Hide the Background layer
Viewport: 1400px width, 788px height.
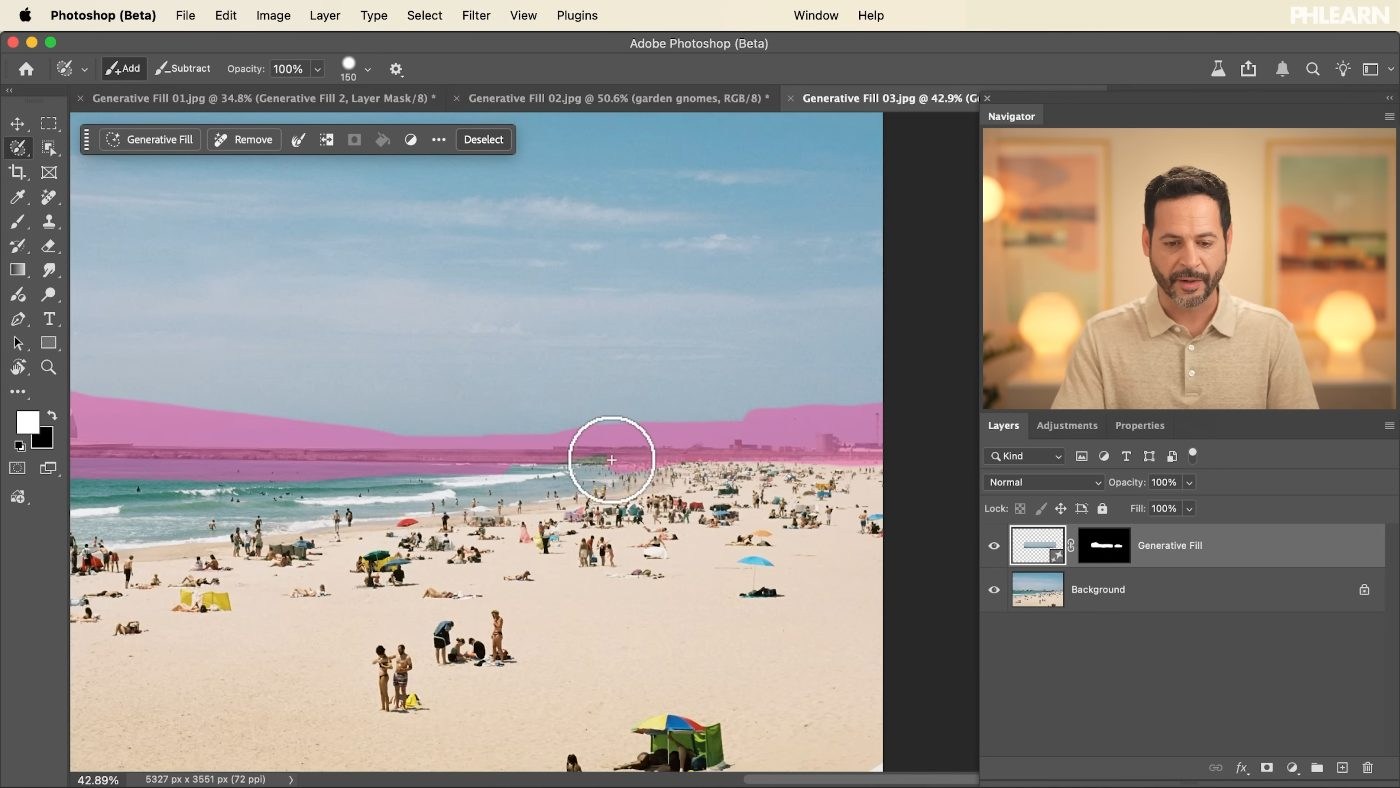pos(994,590)
